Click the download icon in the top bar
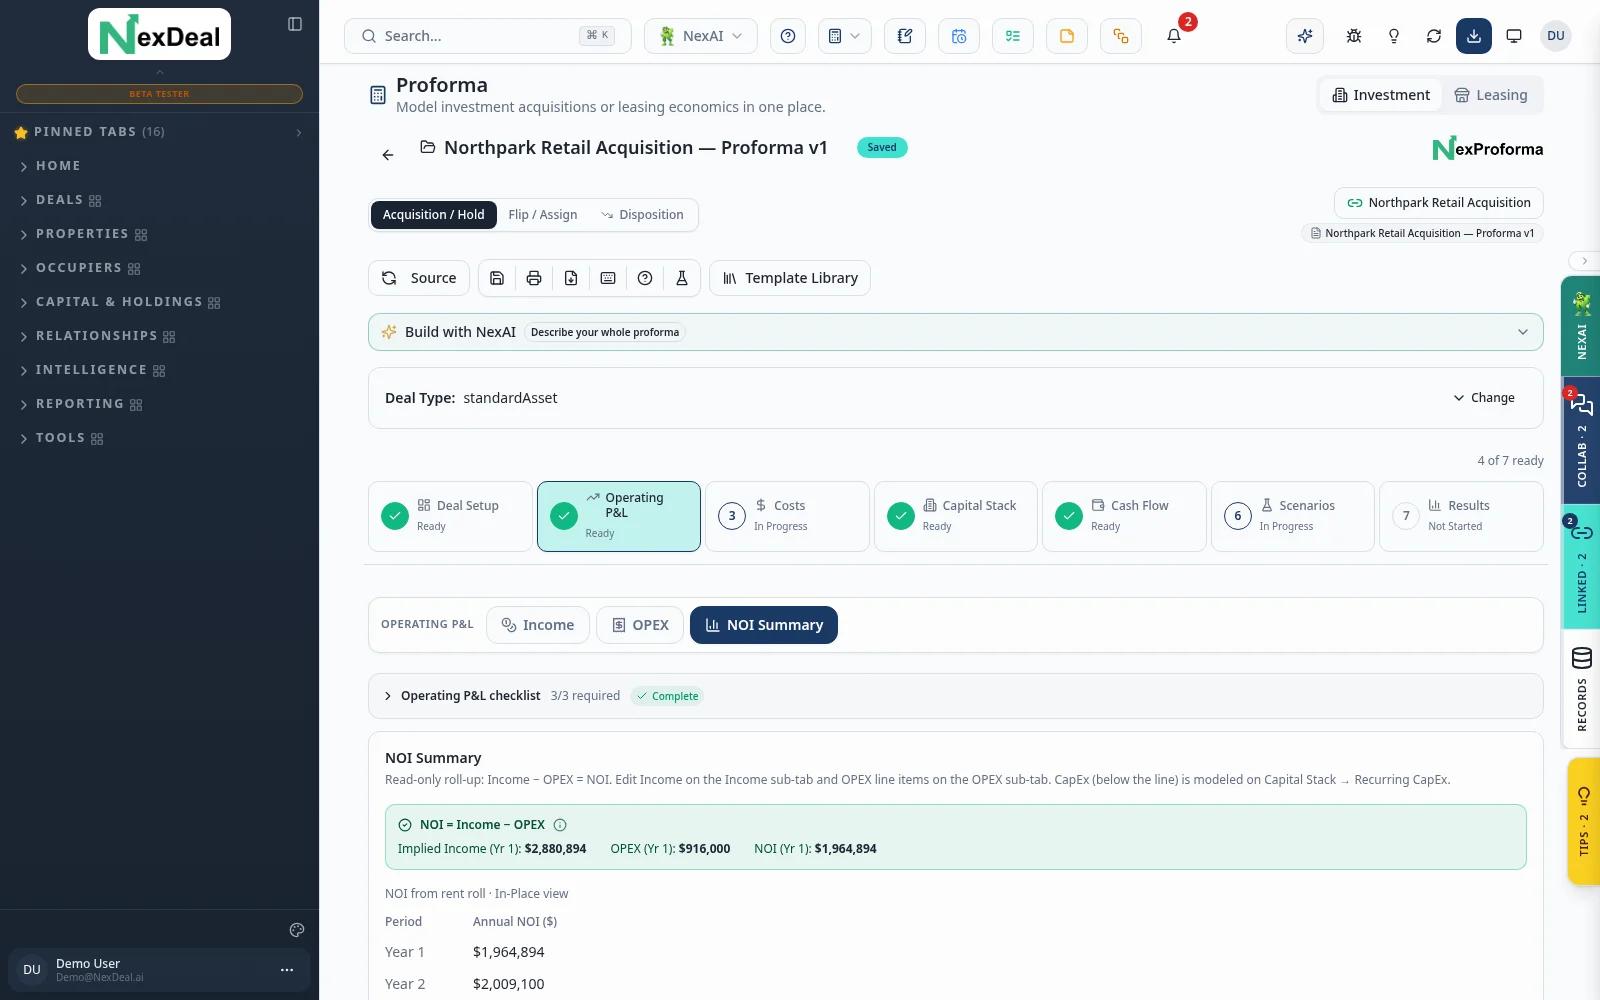The height and width of the screenshot is (1000, 1600). [x=1474, y=36]
